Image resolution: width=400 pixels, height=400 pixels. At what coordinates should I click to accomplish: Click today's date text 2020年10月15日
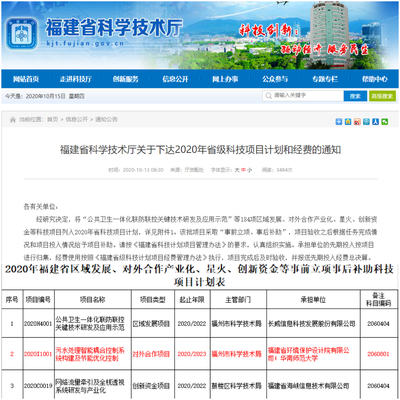(46, 96)
